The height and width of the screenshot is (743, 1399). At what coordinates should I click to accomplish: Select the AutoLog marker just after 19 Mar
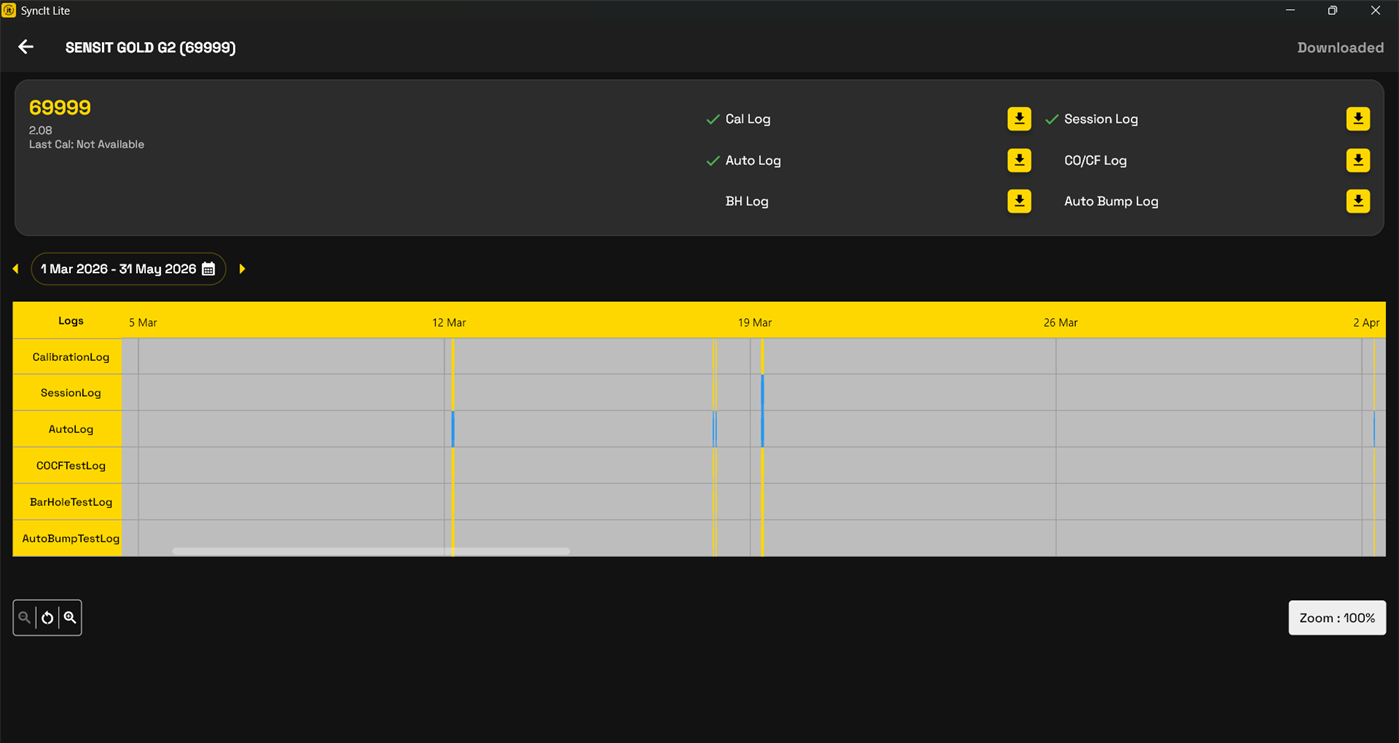(762, 429)
